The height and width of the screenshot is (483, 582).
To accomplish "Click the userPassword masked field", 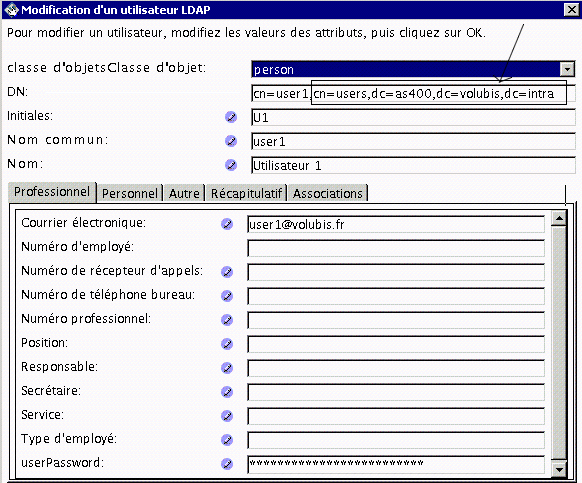I will [396, 464].
